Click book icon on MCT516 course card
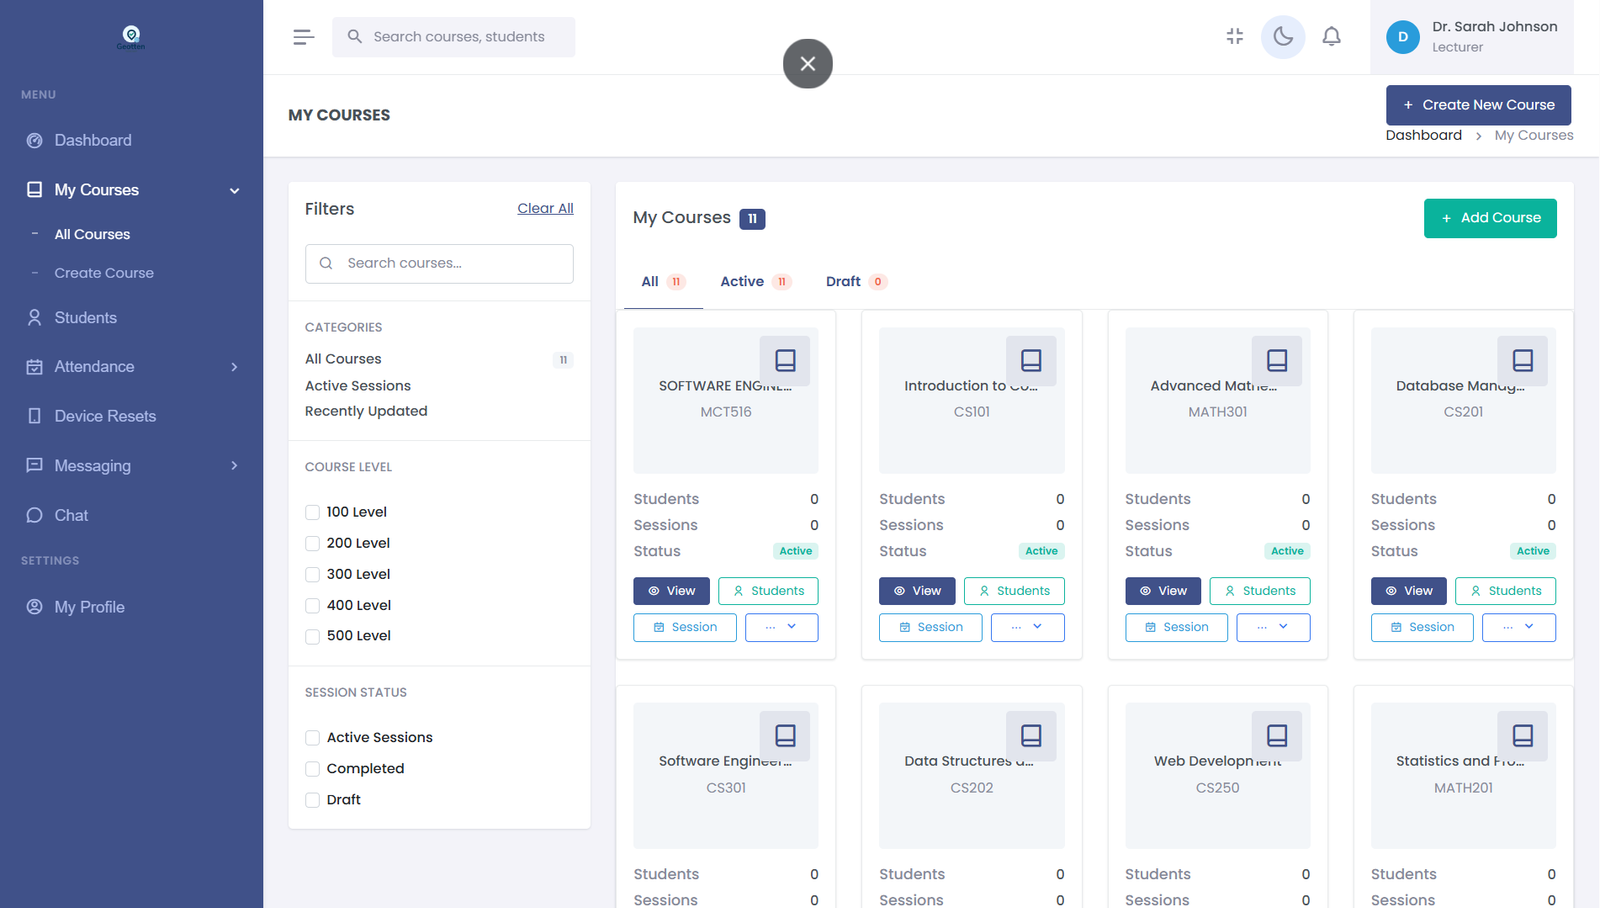 [x=785, y=360]
